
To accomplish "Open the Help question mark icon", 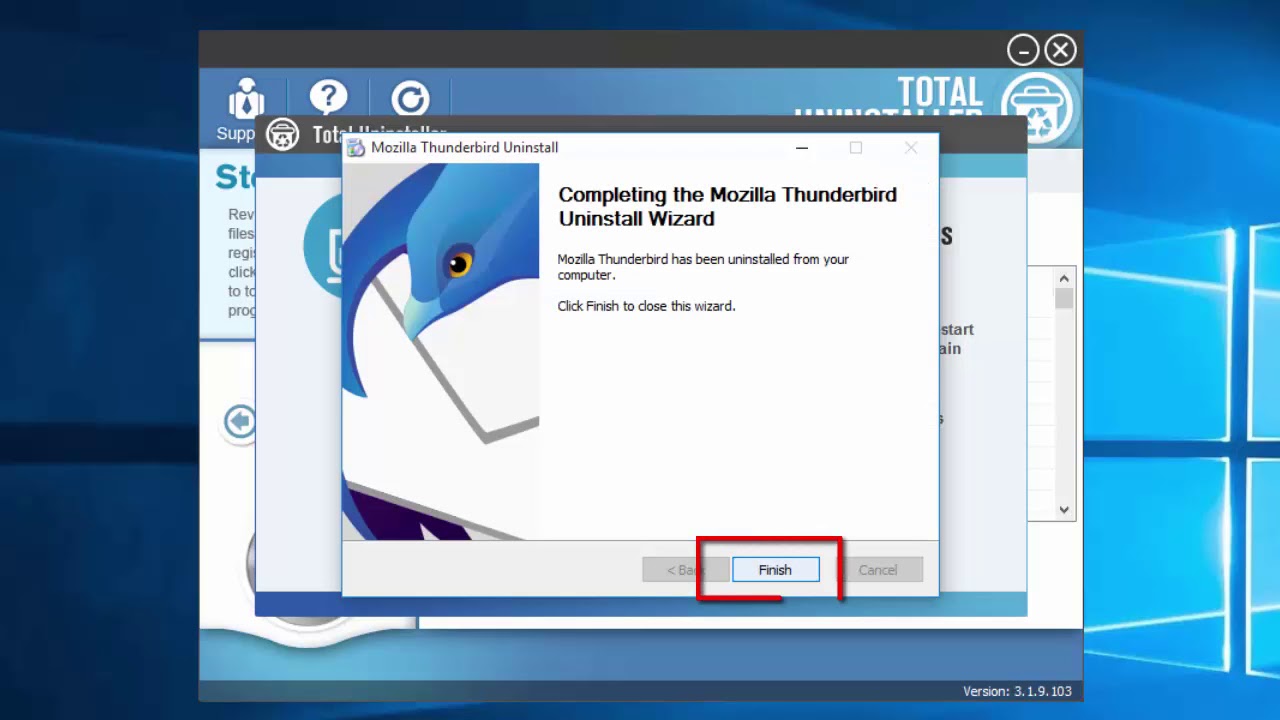I will pos(328,99).
